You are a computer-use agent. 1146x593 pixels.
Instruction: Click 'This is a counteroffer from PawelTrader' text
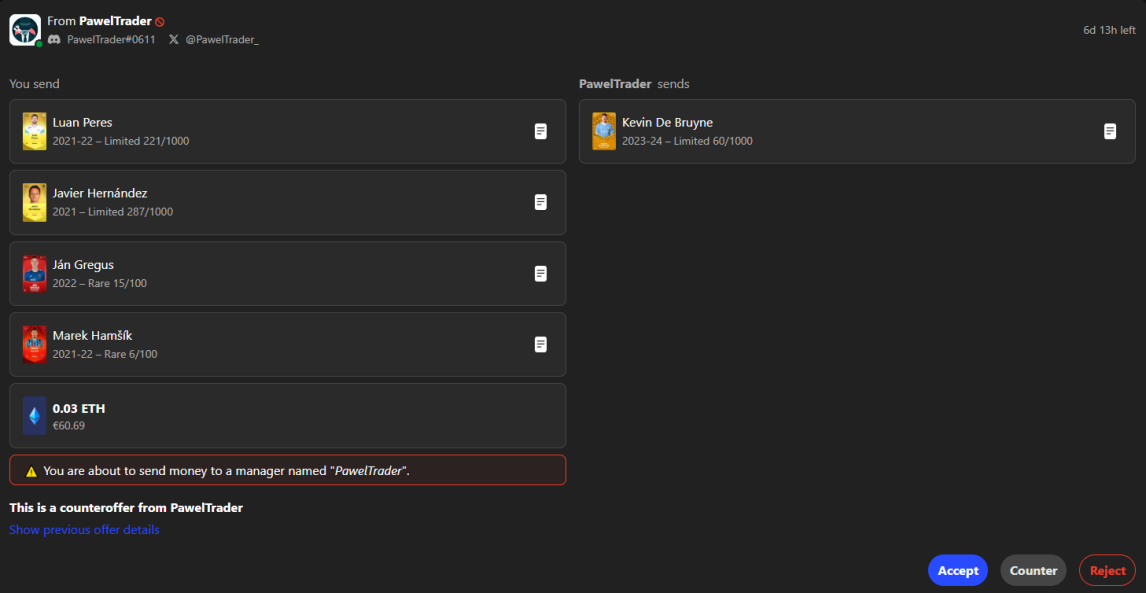(x=126, y=507)
